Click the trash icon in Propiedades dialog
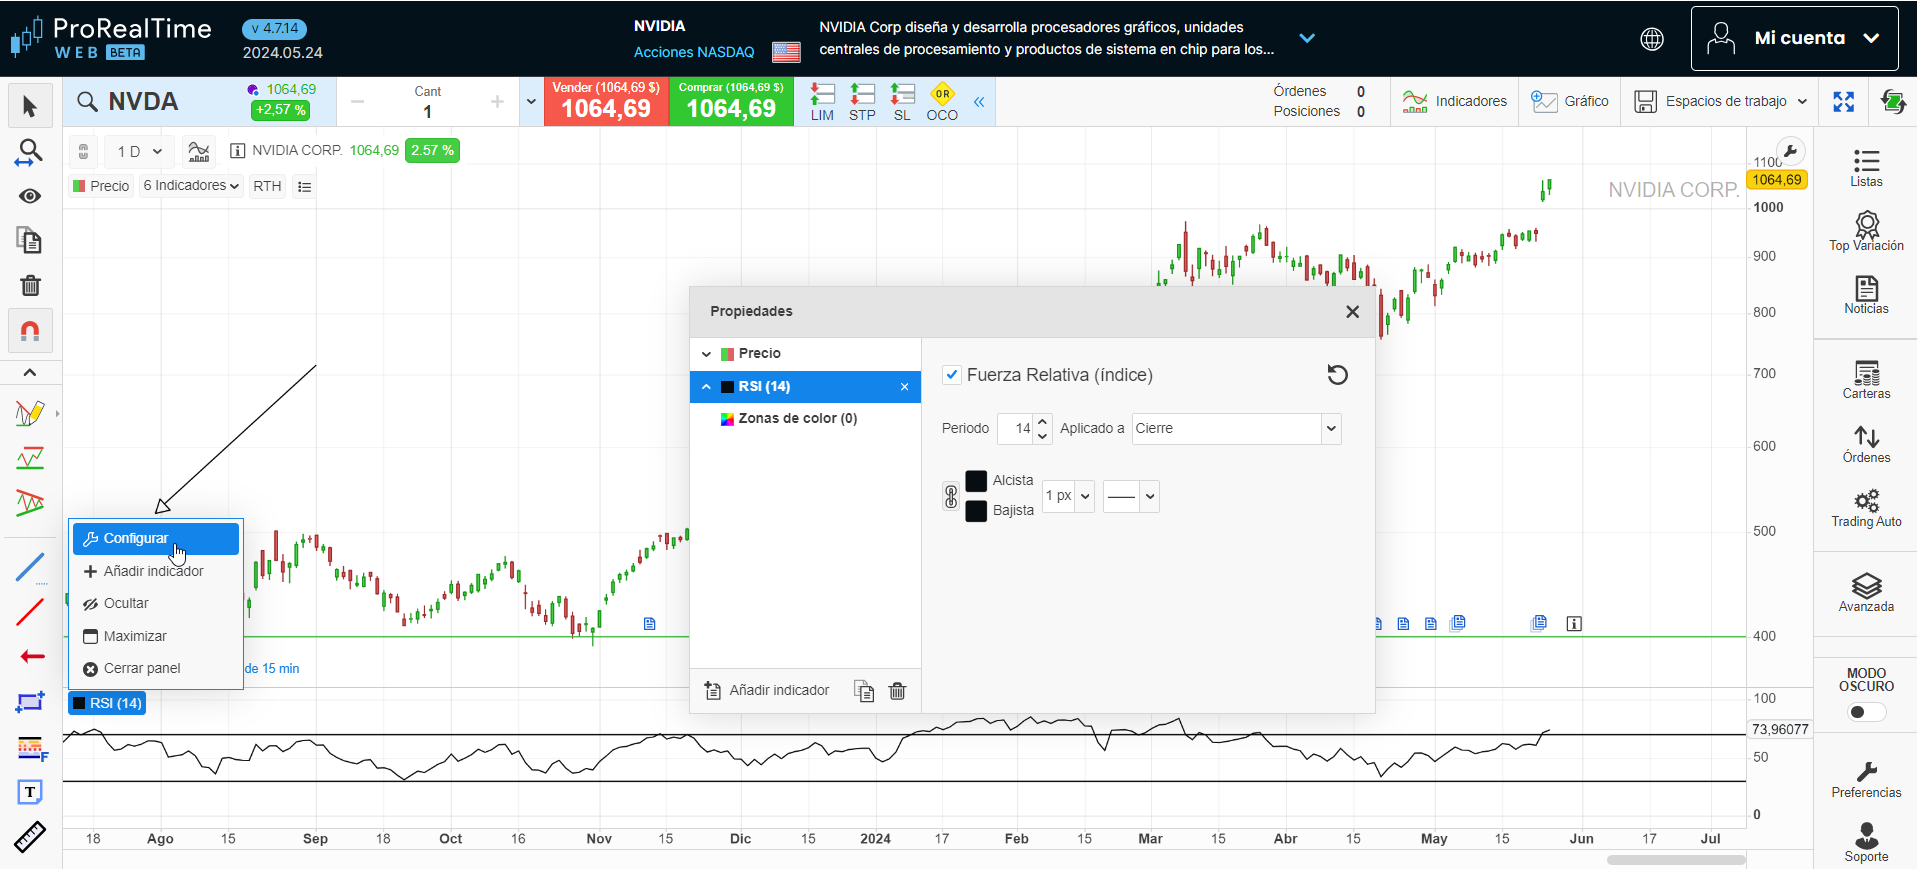 pos(897,691)
